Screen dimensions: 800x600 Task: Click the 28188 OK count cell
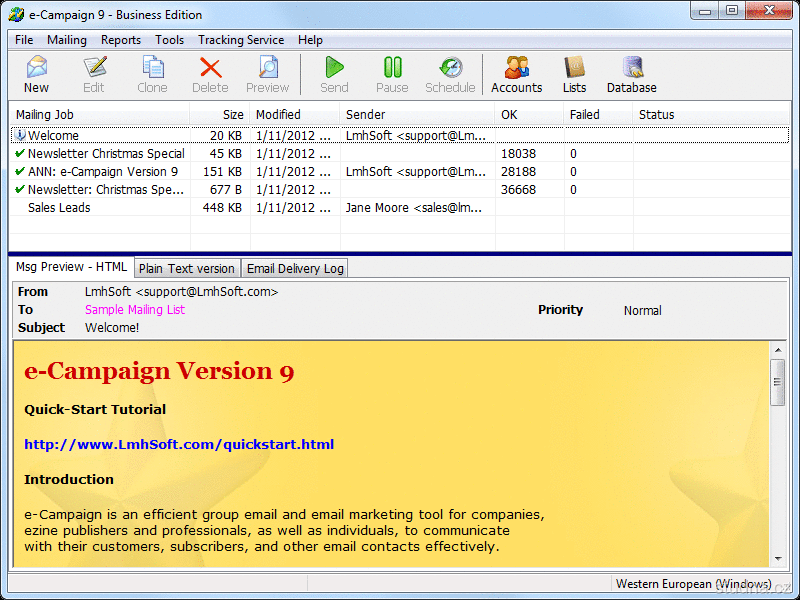point(518,171)
